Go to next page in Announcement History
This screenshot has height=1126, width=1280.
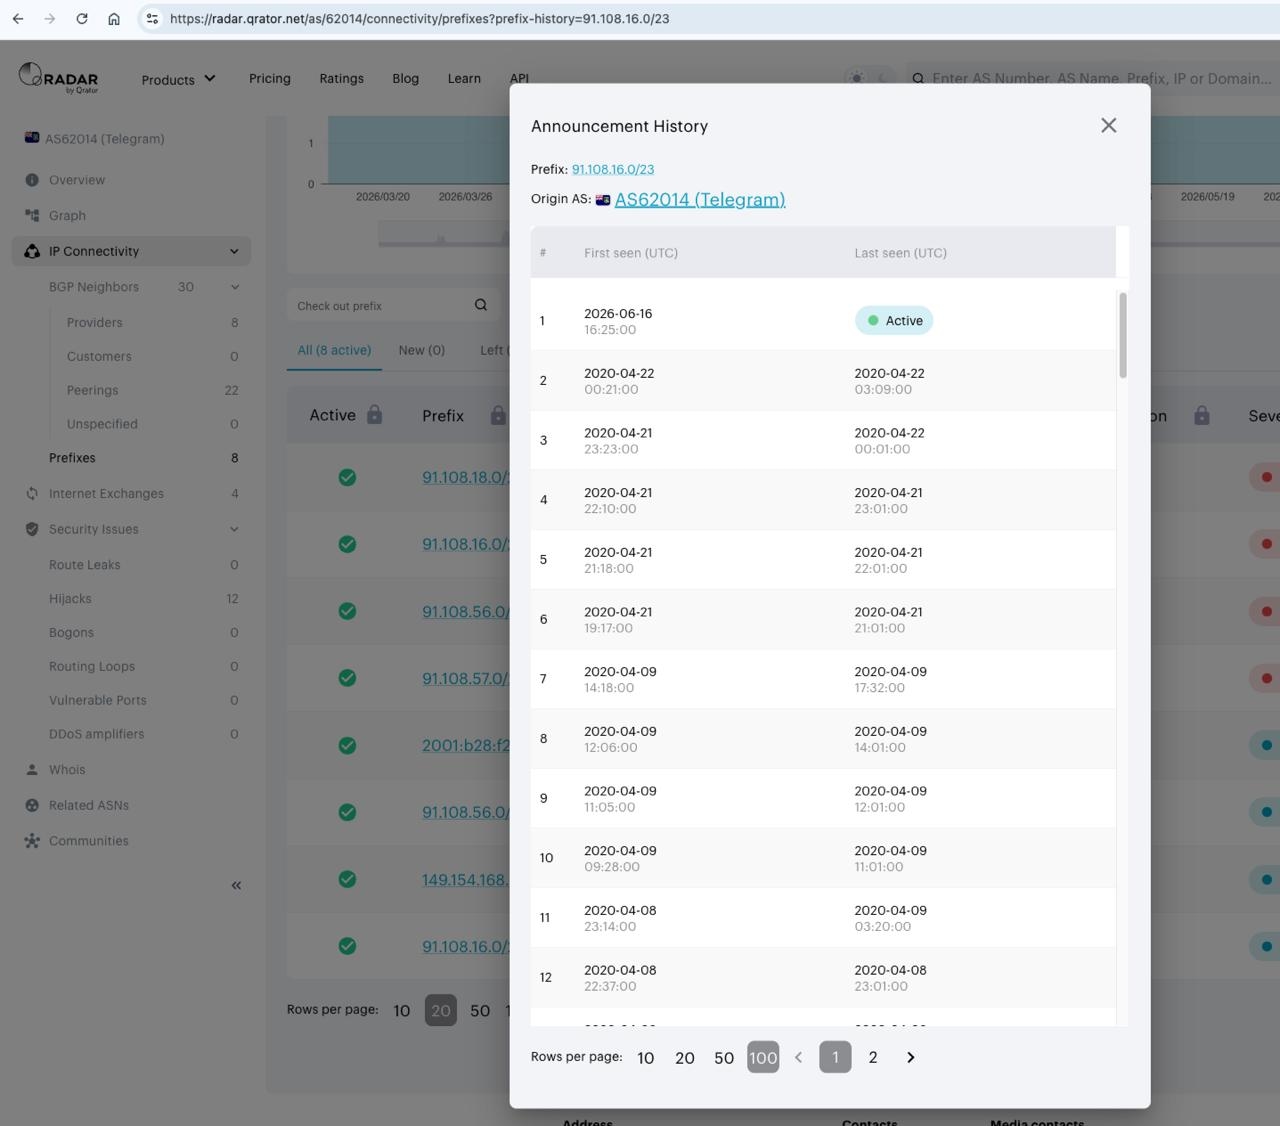[x=910, y=1057]
